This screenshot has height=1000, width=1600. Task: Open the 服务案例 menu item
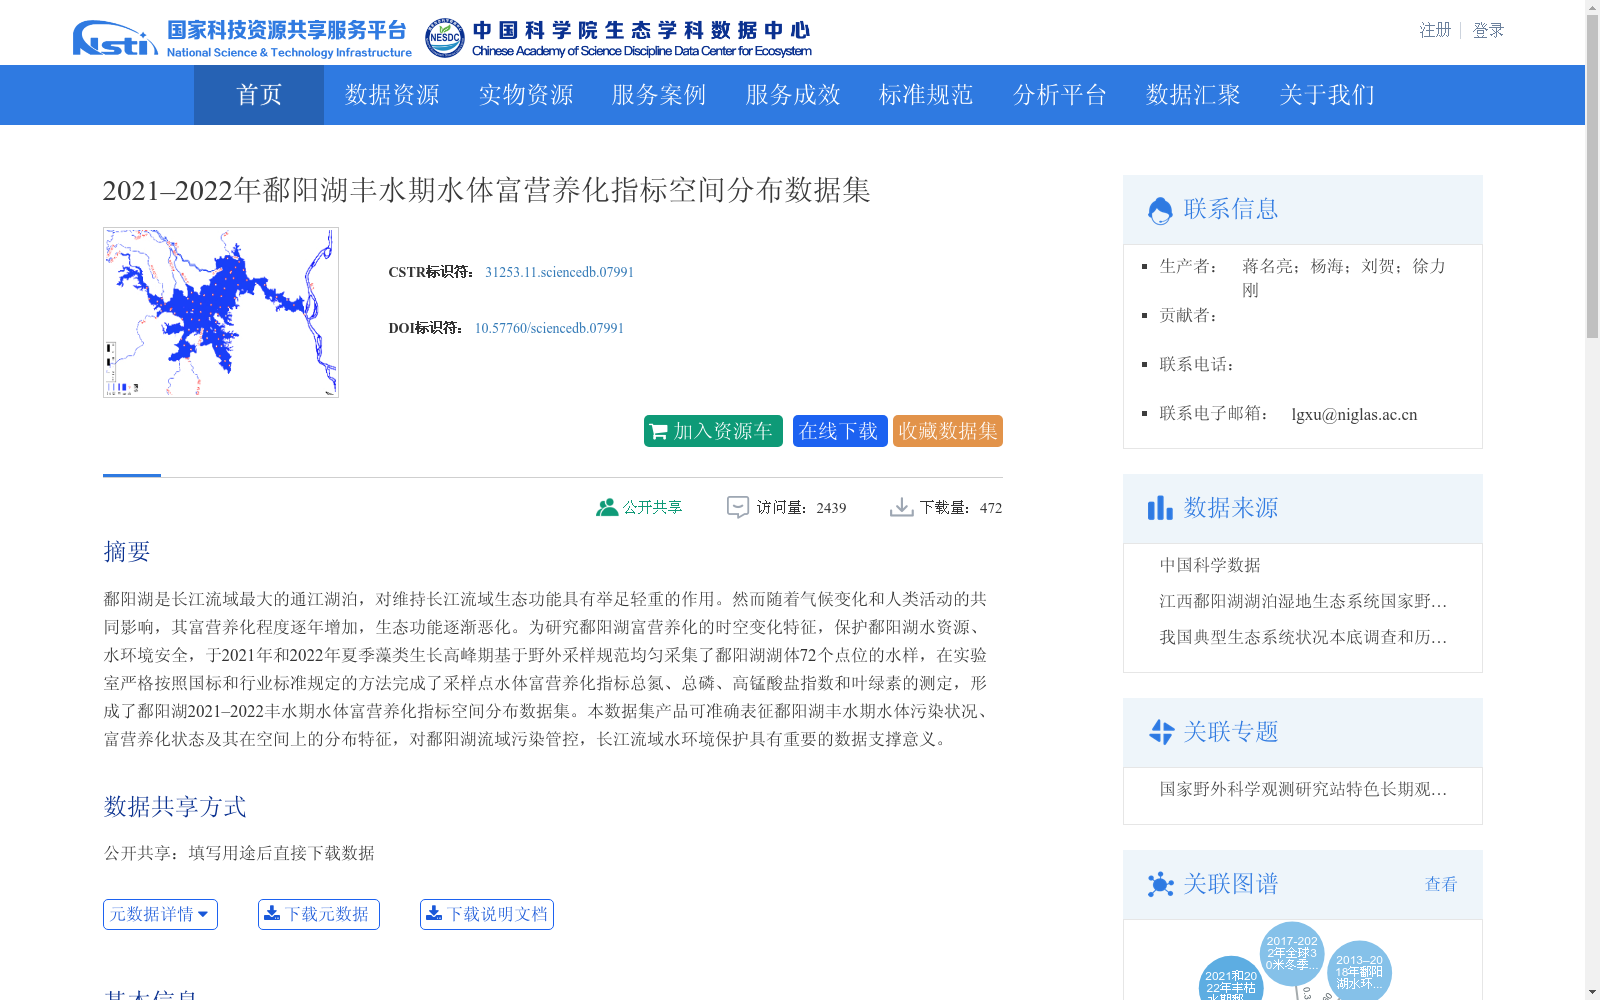pyautogui.click(x=659, y=95)
